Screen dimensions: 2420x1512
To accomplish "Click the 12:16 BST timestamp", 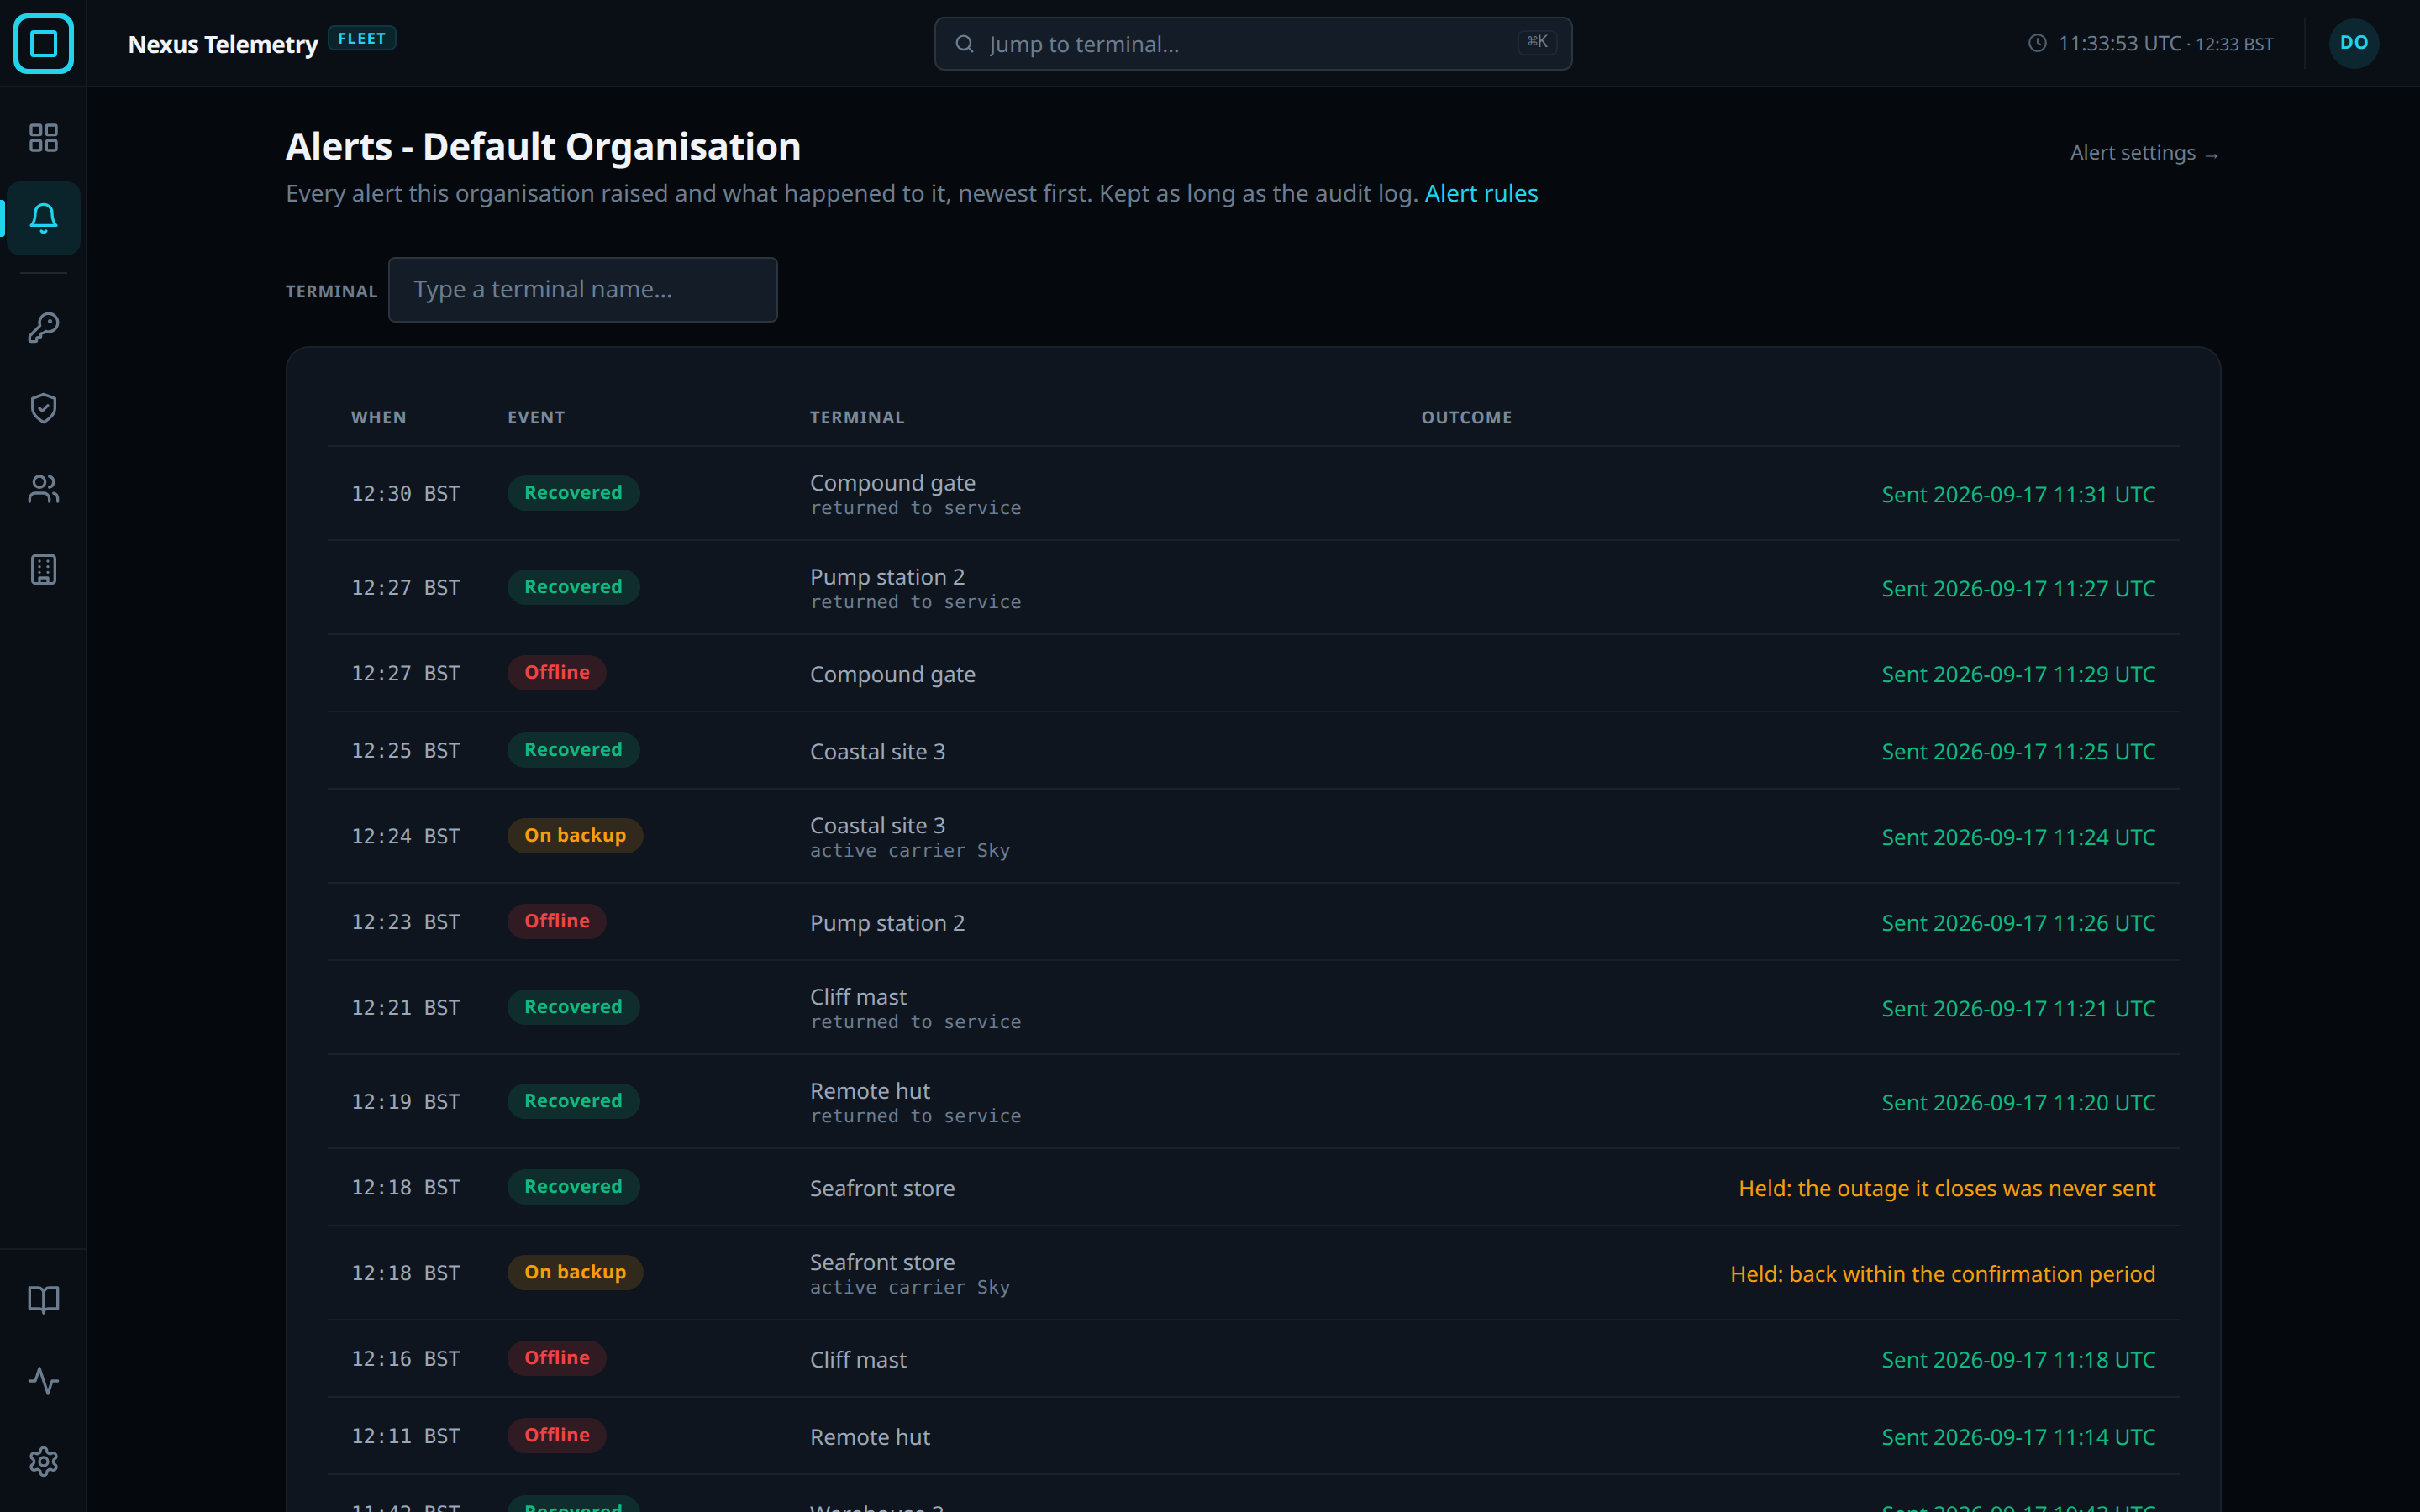I will [x=405, y=1359].
